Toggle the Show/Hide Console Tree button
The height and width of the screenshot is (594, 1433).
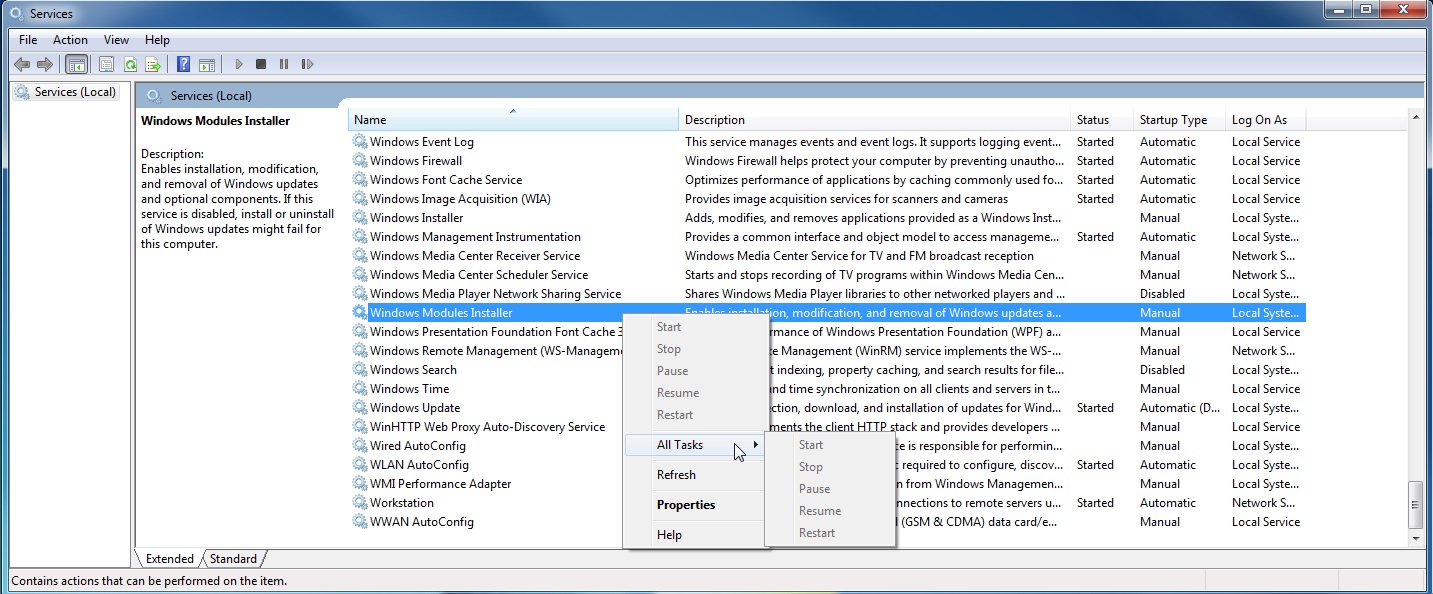coord(76,65)
